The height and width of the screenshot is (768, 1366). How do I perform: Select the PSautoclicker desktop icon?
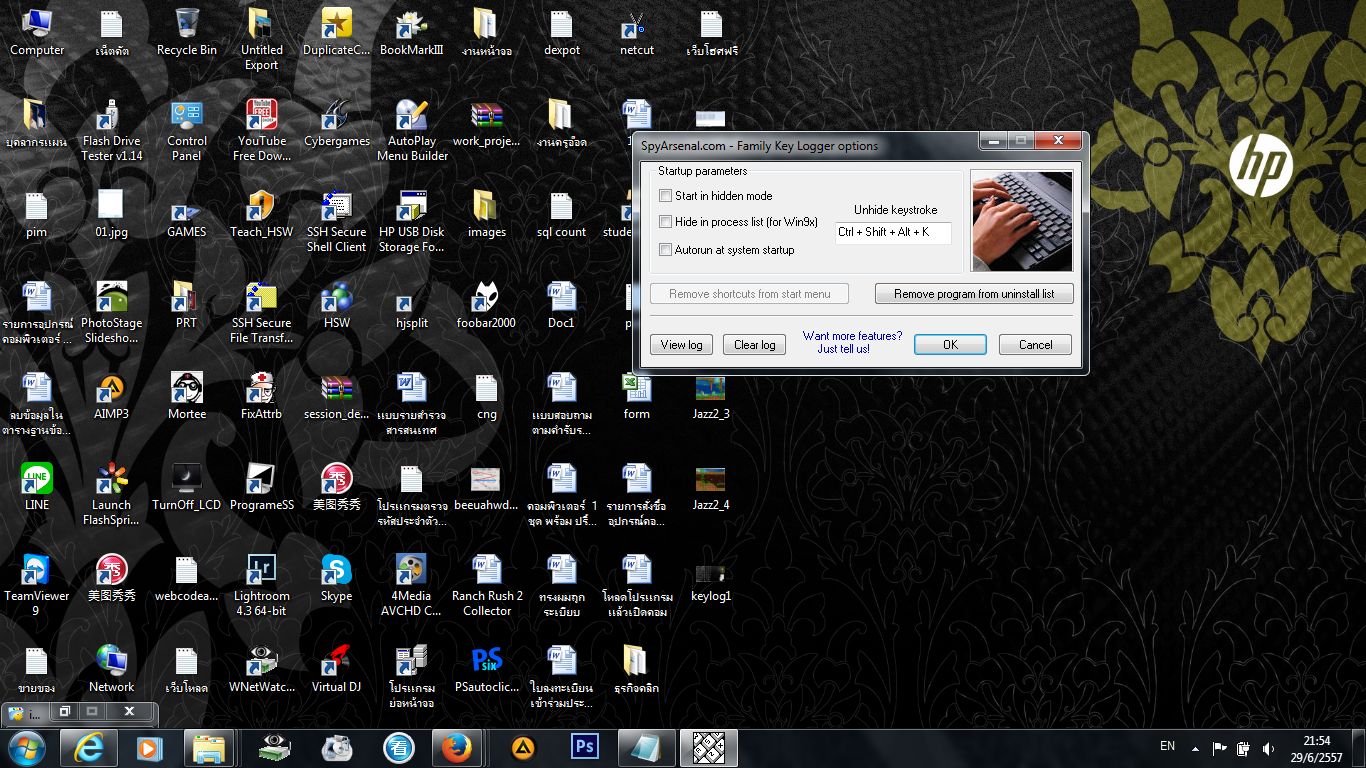point(487,670)
